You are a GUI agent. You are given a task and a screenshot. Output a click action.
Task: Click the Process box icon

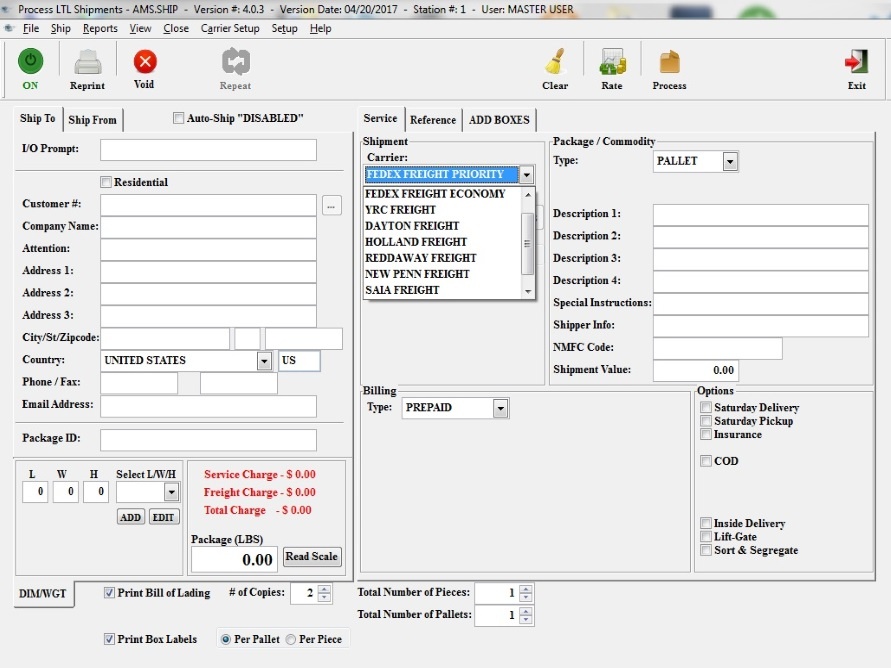[x=669, y=61]
